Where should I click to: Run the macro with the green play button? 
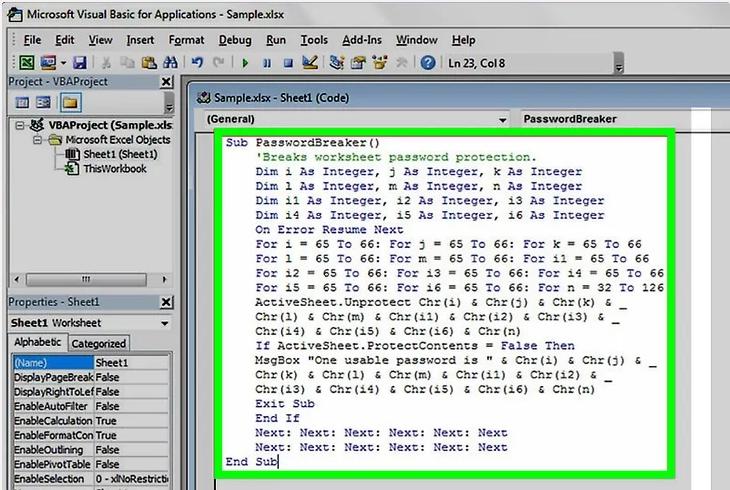[245, 62]
